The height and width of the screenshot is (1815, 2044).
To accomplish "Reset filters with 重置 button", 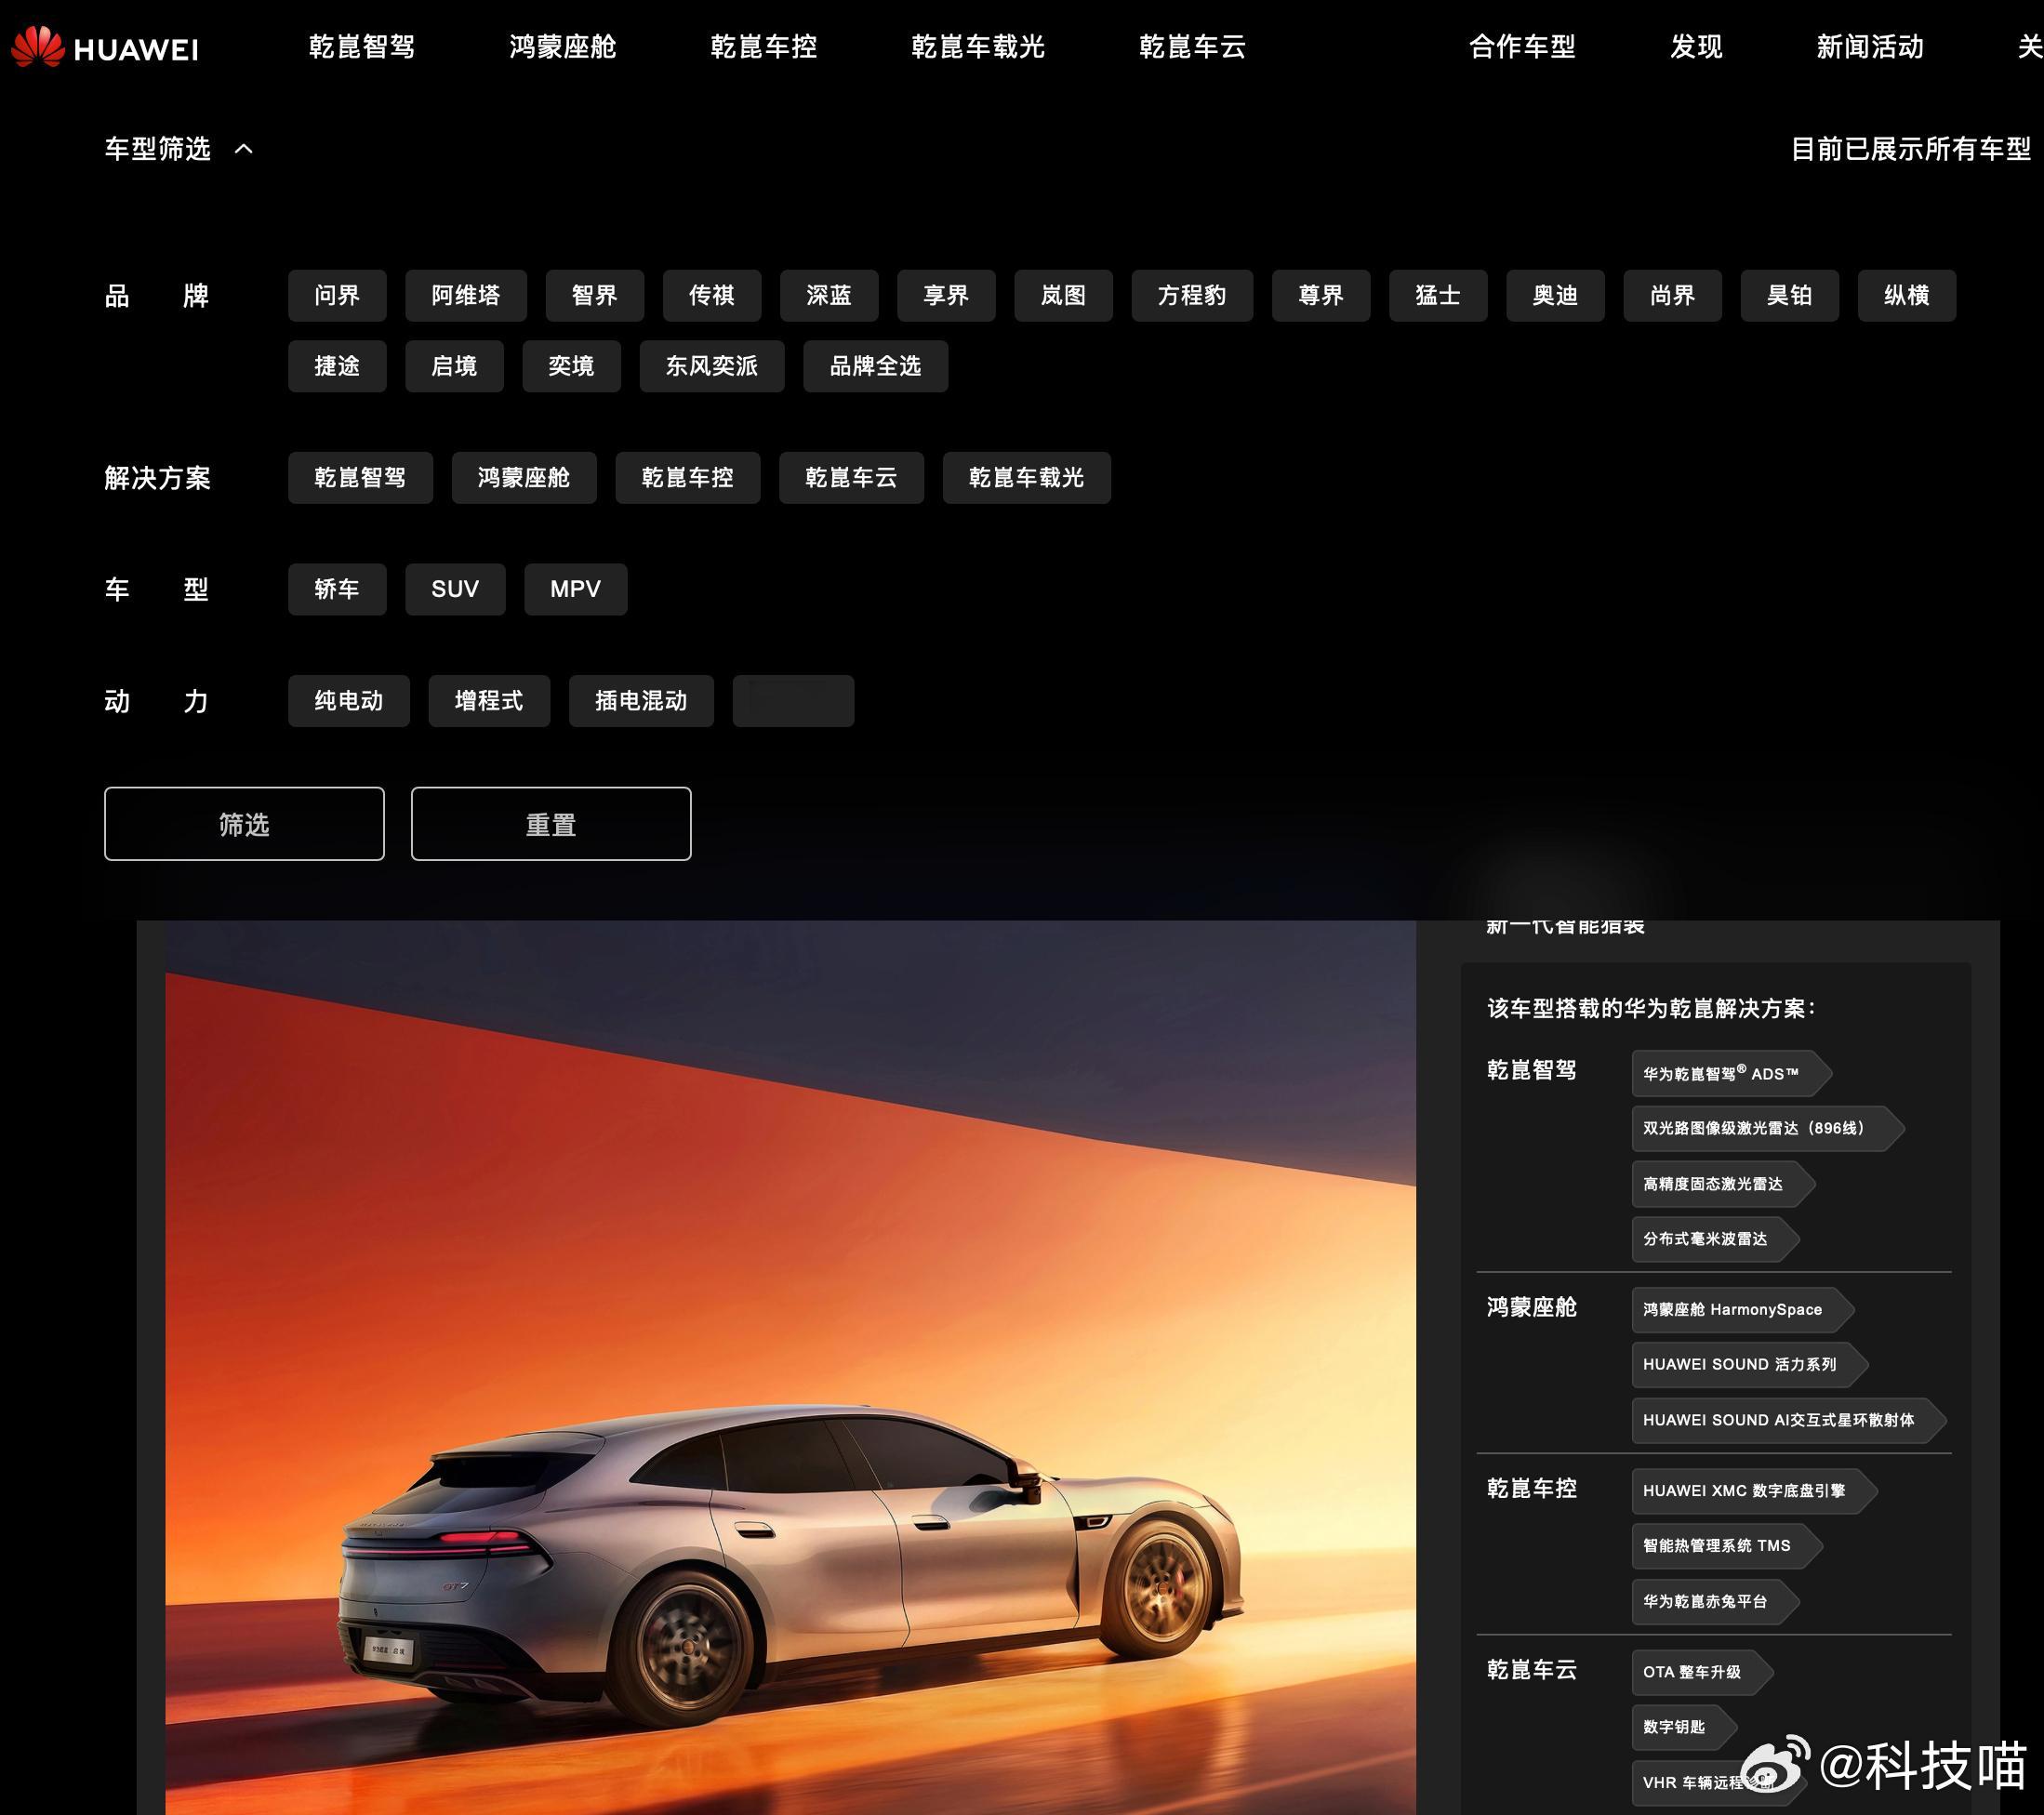I will [x=551, y=823].
